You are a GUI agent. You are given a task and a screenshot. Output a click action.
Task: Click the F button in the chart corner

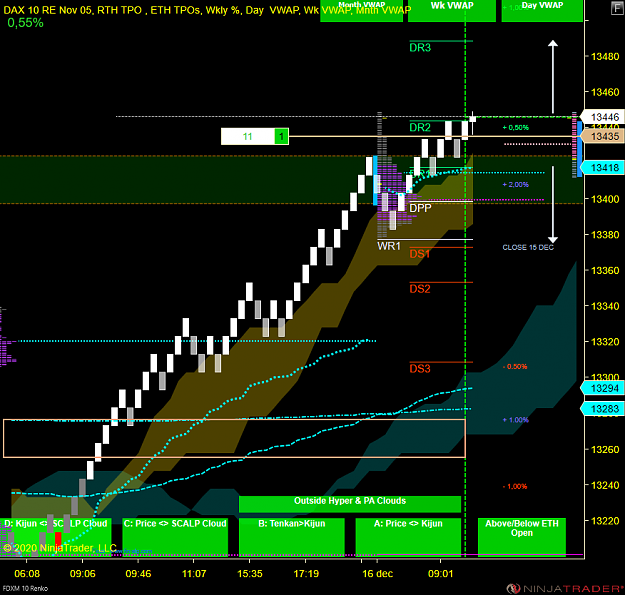pyautogui.click(x=618, y=8)
